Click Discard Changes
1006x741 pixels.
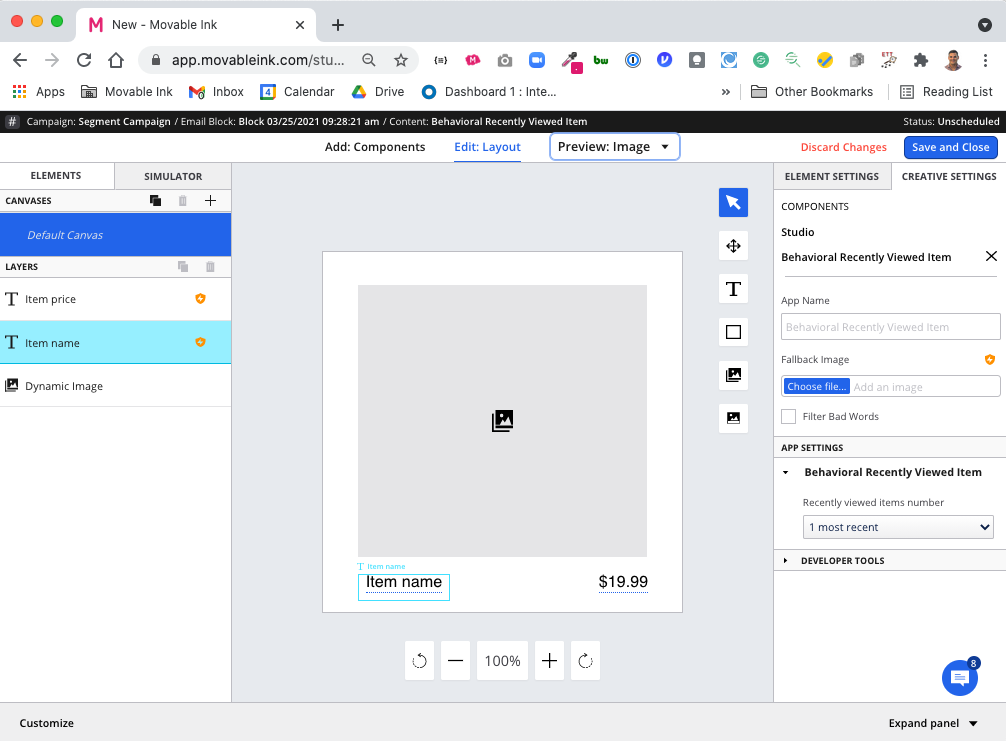[x=844, y=147]
